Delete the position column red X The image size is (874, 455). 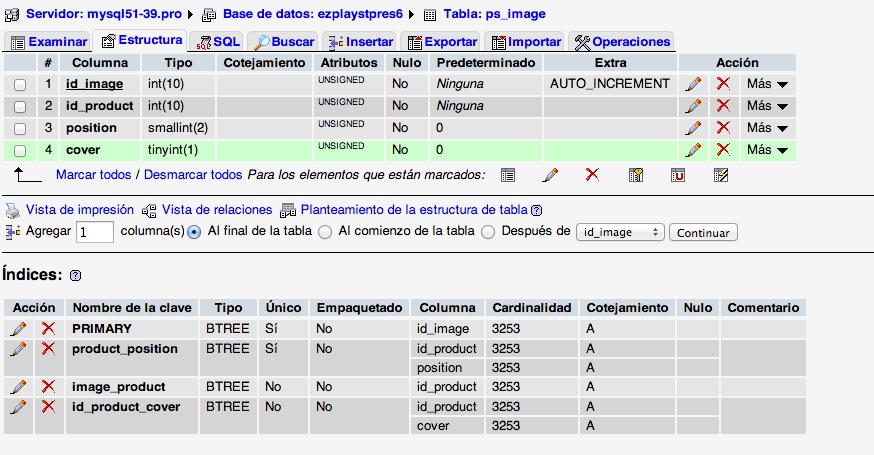pos(724,127)
